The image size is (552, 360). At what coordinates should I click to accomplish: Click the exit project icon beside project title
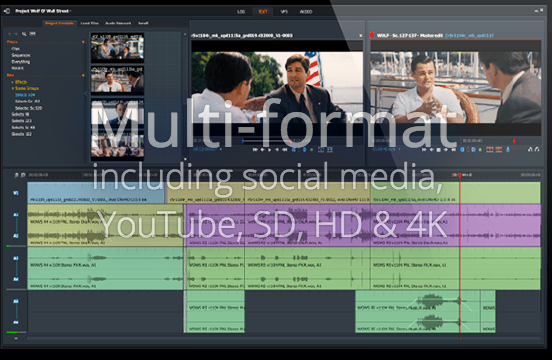point(6,11)
